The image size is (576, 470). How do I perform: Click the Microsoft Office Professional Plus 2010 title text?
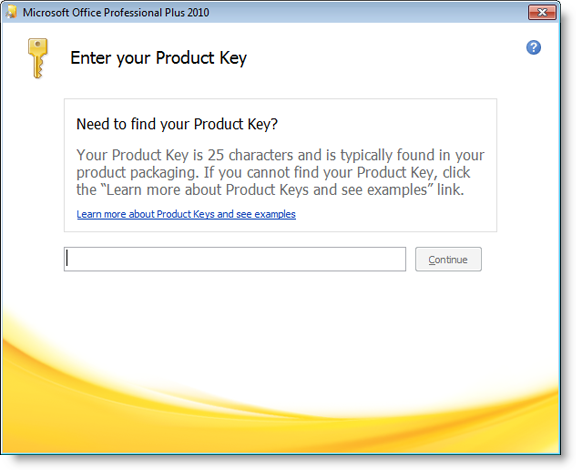[116, 12]
